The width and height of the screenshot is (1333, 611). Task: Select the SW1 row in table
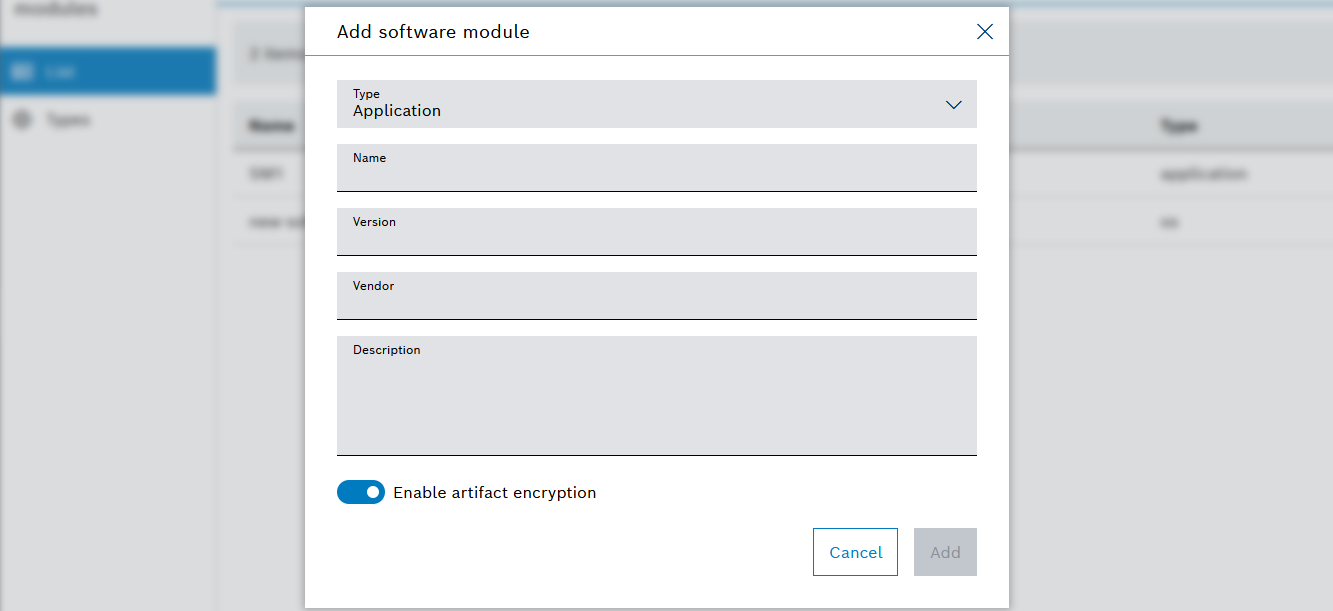pyautogui.click(x=267, y=174)
